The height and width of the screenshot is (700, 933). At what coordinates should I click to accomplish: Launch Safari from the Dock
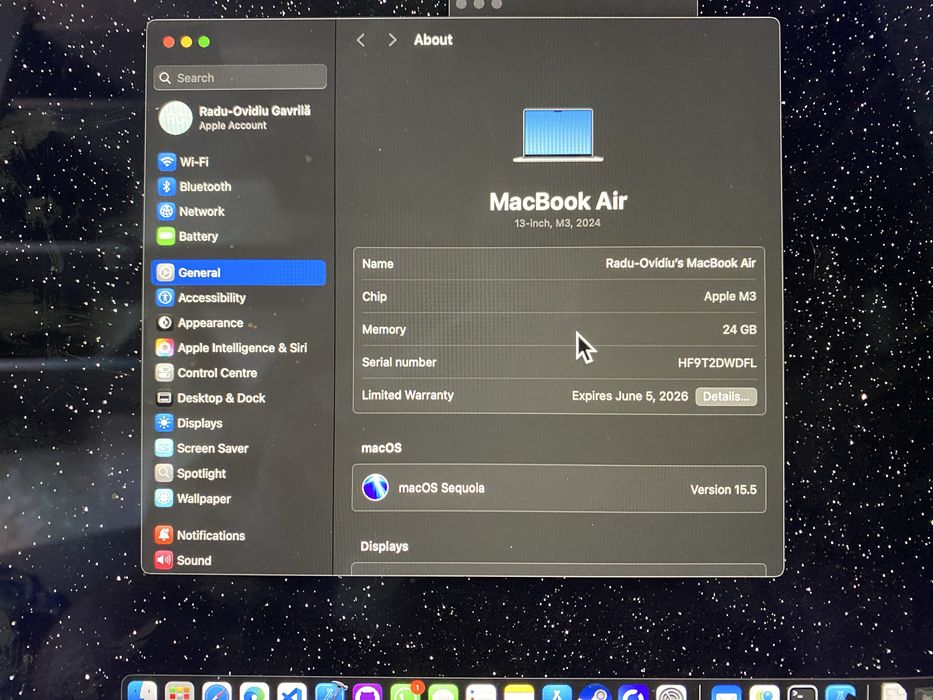point(217,691)
